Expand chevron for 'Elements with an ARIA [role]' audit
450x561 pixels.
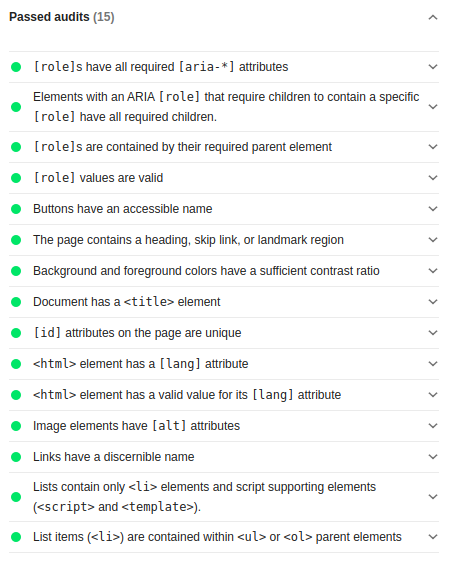click(x=433, y=107)
